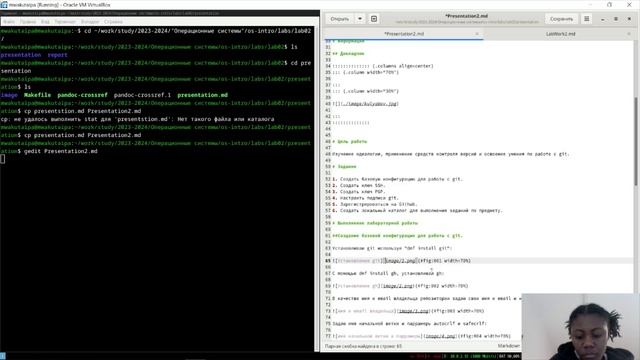
Task: Click the Открыть button in gedit
Action: [340, 19]
